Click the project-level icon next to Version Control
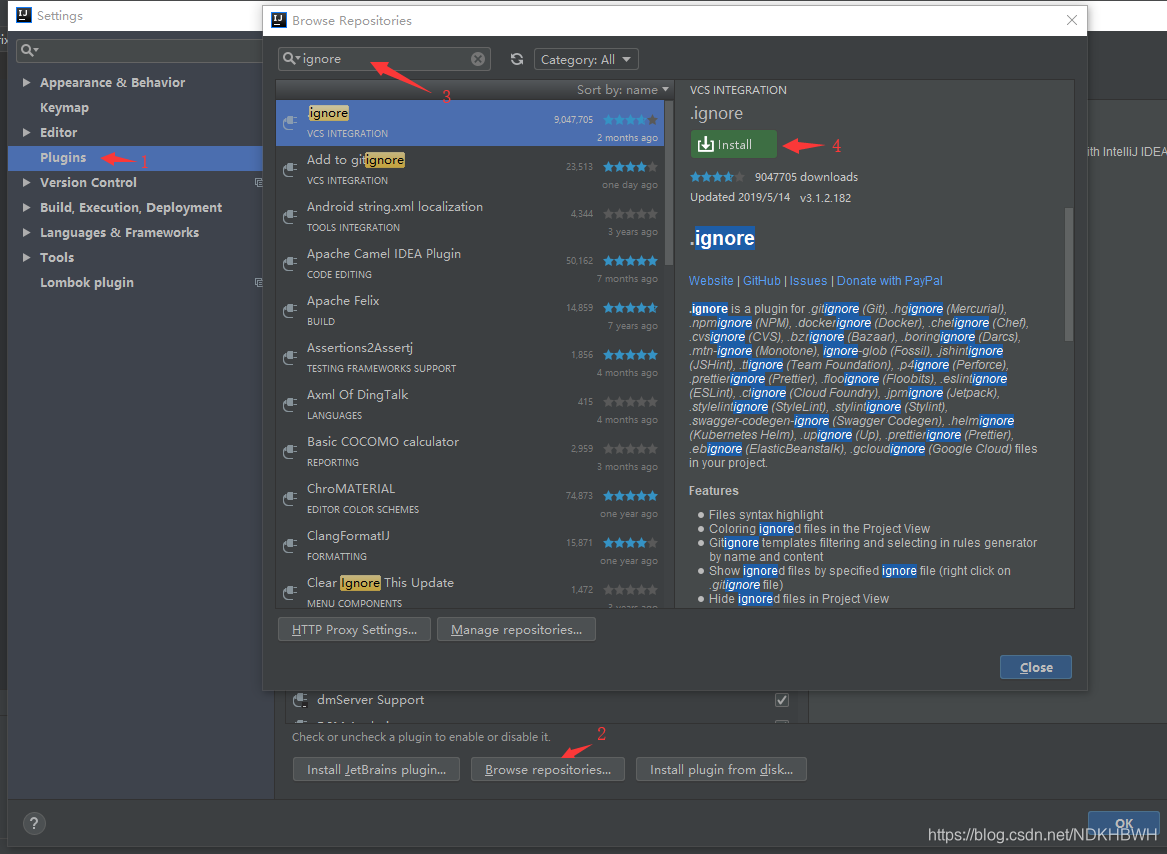Screen dimensions: 1167x854 258,182
